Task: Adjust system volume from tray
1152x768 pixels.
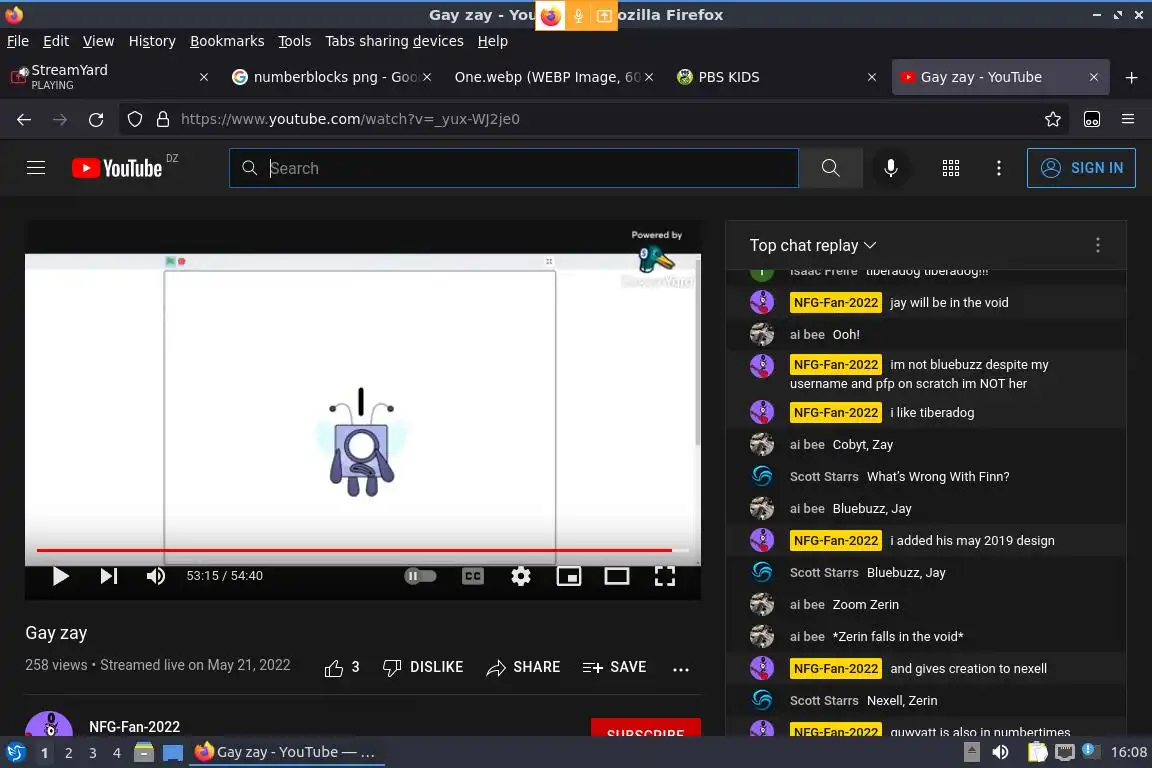Action: [1000, 753]
